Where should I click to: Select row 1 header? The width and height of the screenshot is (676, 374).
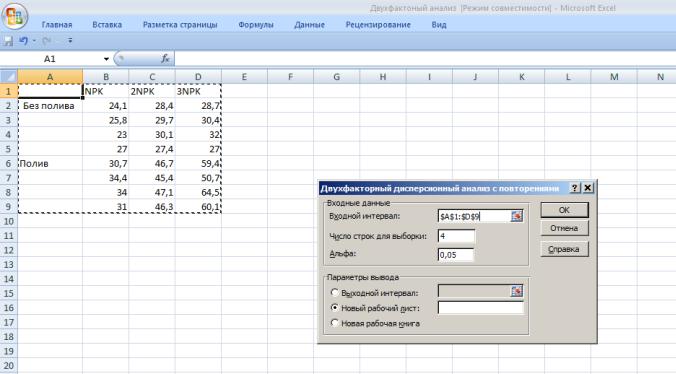(x=9, y=91)
